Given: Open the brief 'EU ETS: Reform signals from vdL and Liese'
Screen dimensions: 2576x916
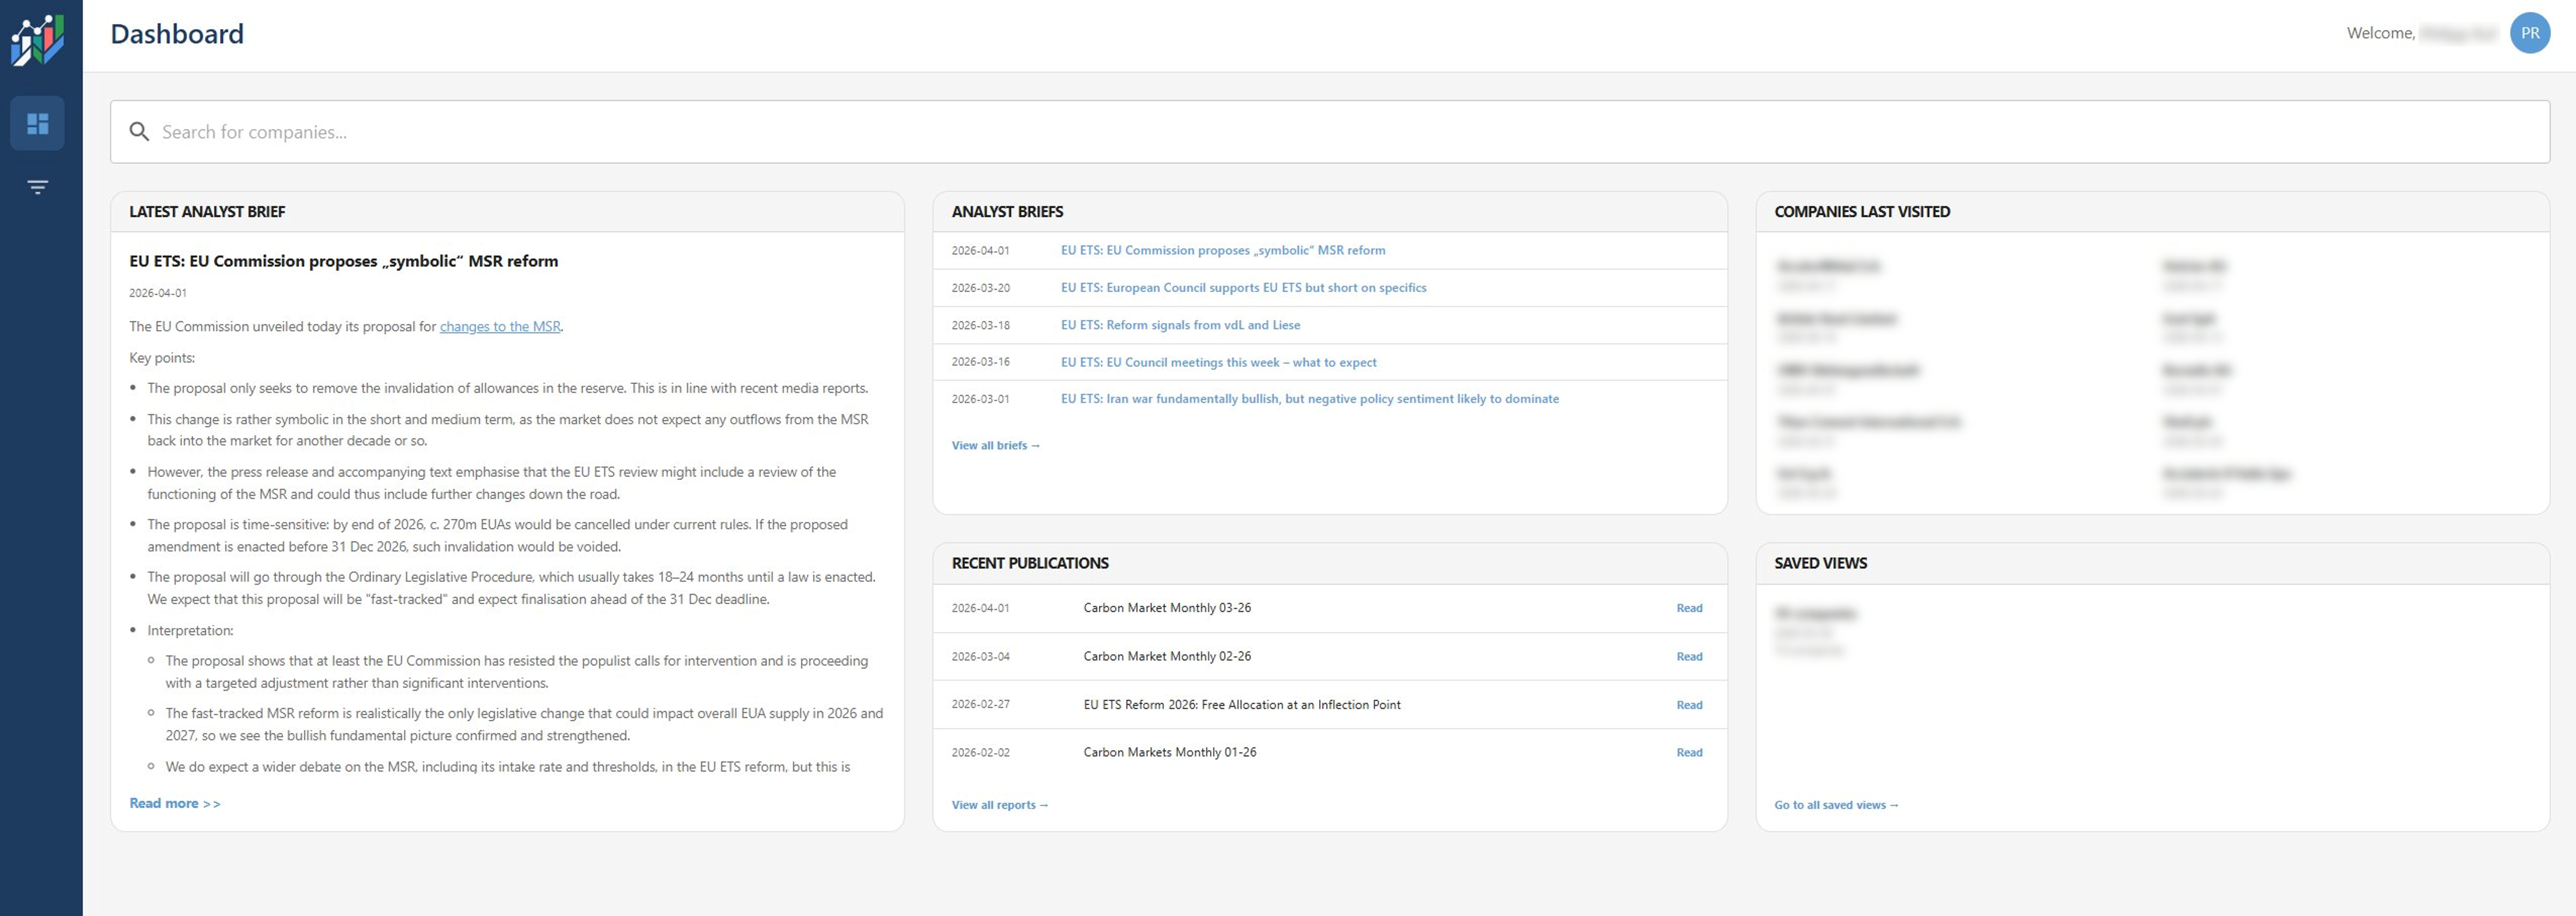Looking at the screenshot, I should [x=1180, y=324].
